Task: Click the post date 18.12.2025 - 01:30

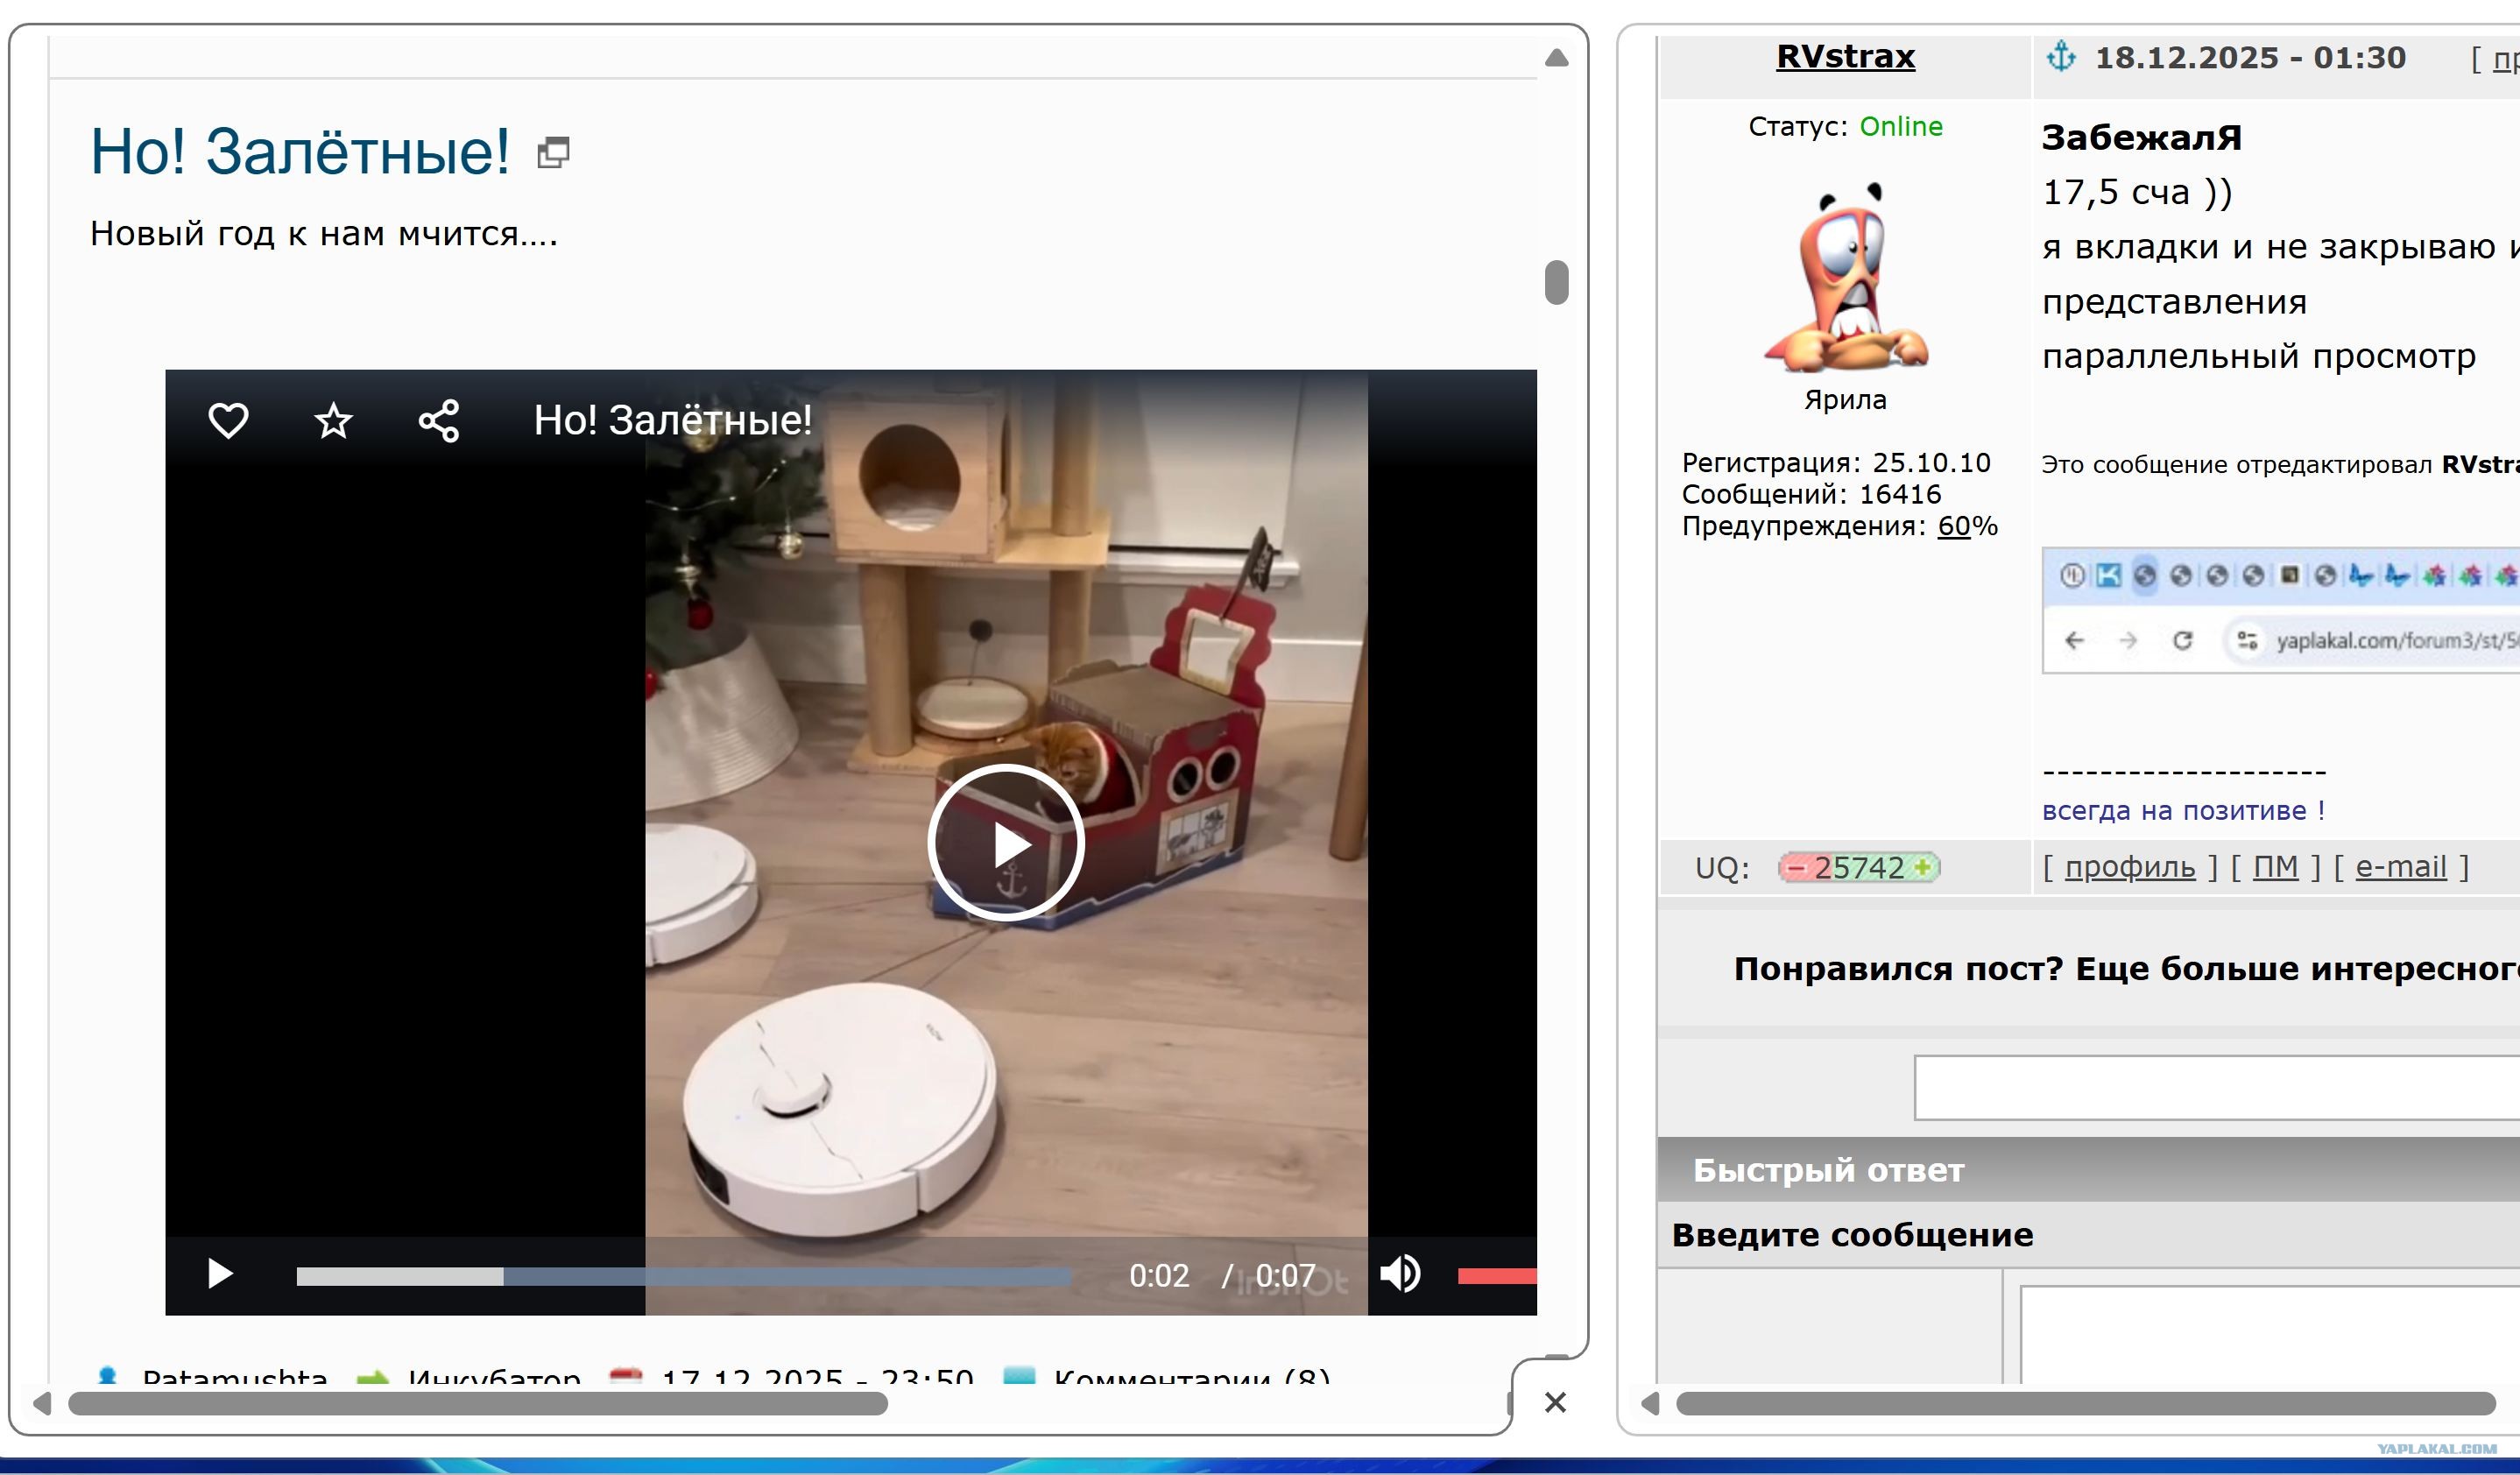Action: pyautogui.click(x=2251, y=57)
